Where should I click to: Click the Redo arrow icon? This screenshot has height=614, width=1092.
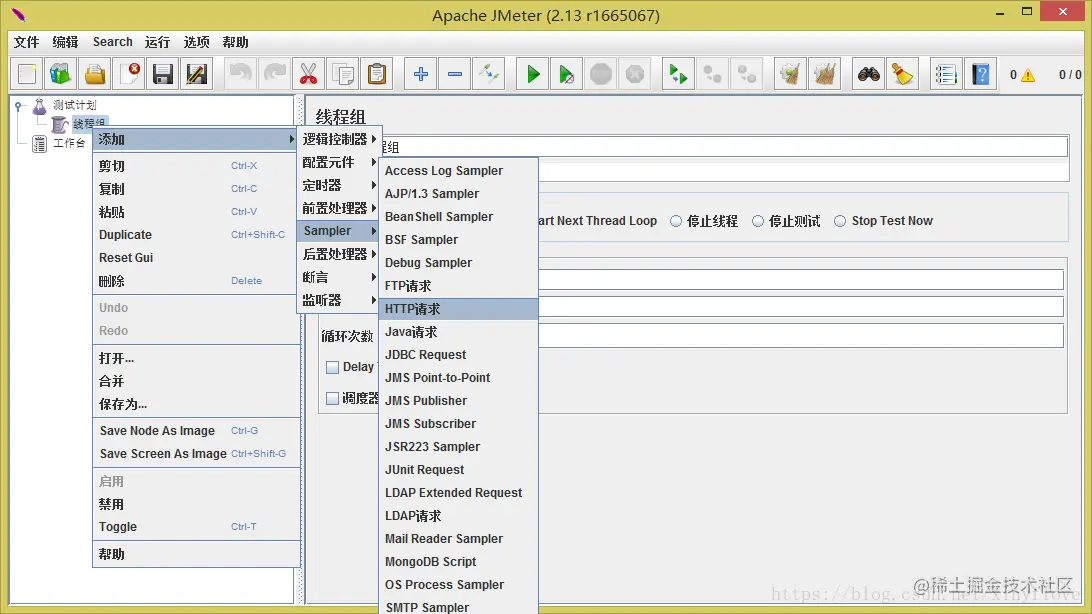point(274,74)
